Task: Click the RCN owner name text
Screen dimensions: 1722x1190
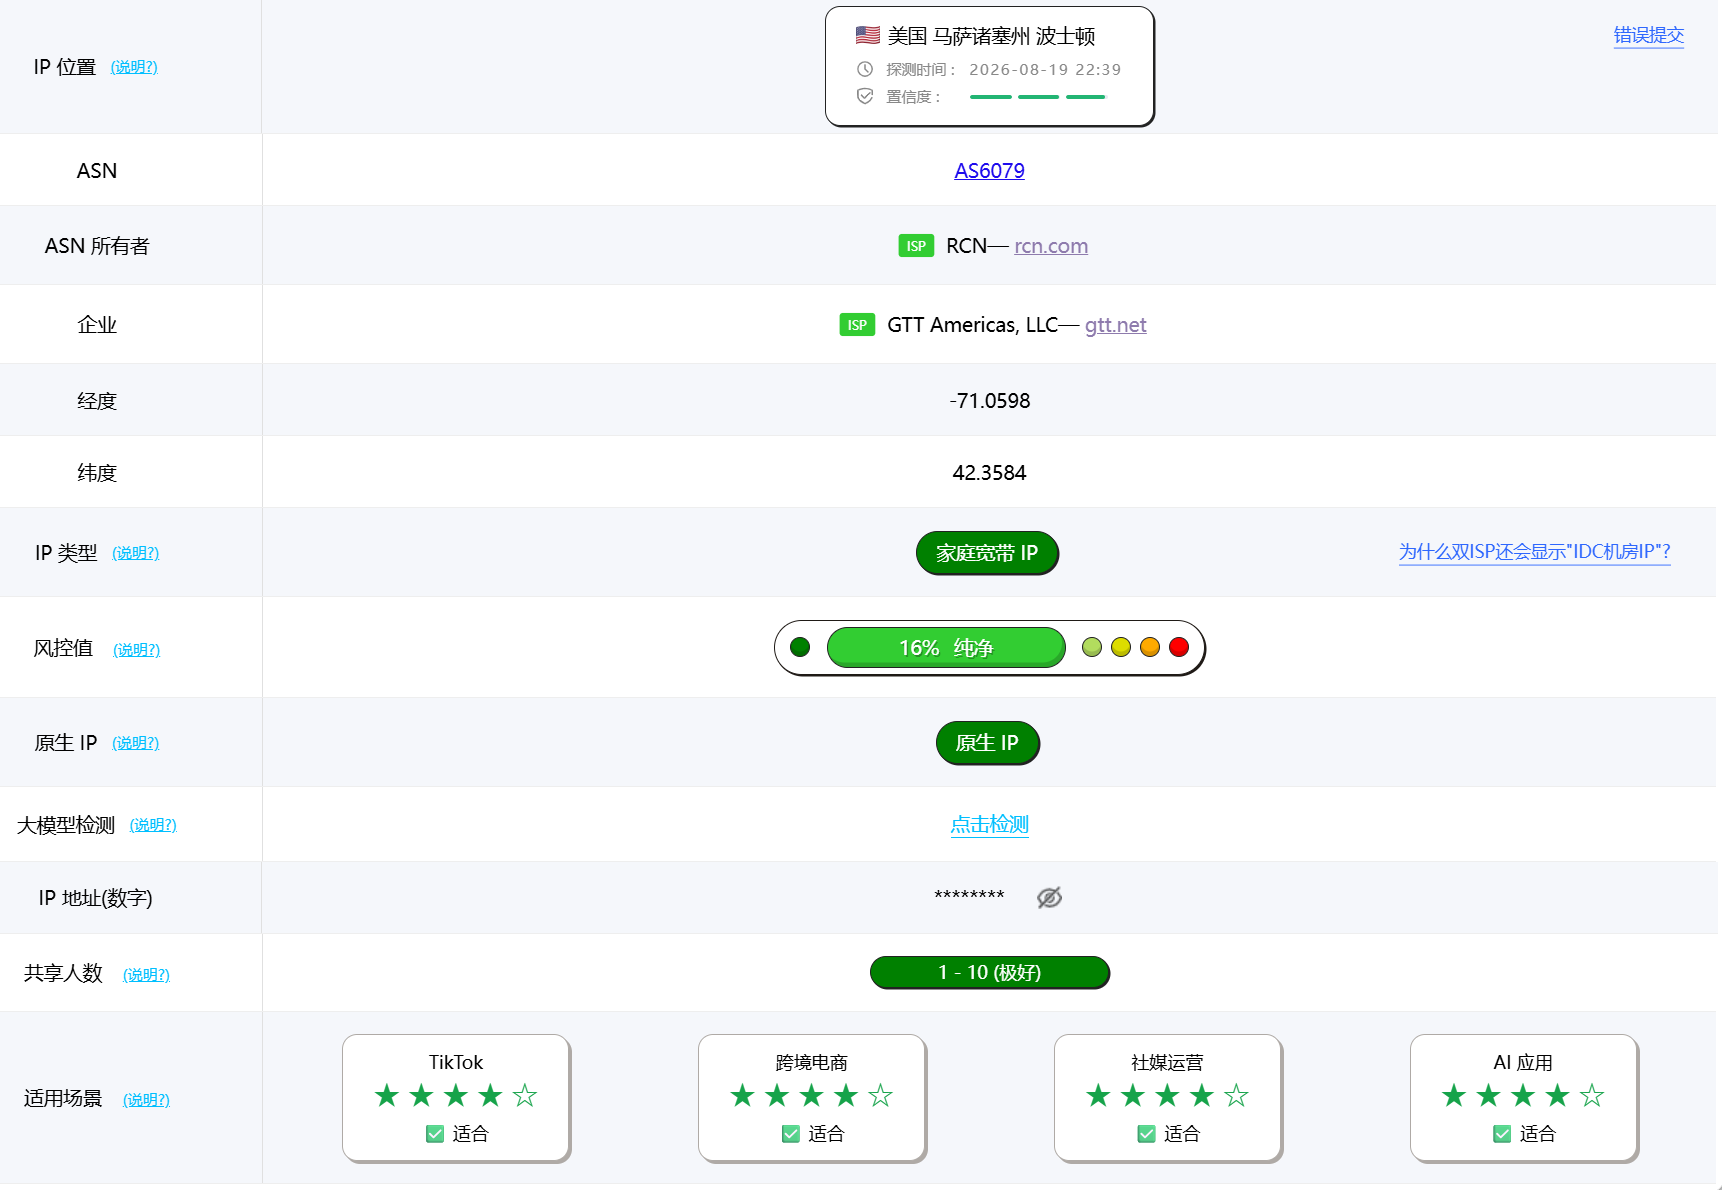Action: pos(966,246)
